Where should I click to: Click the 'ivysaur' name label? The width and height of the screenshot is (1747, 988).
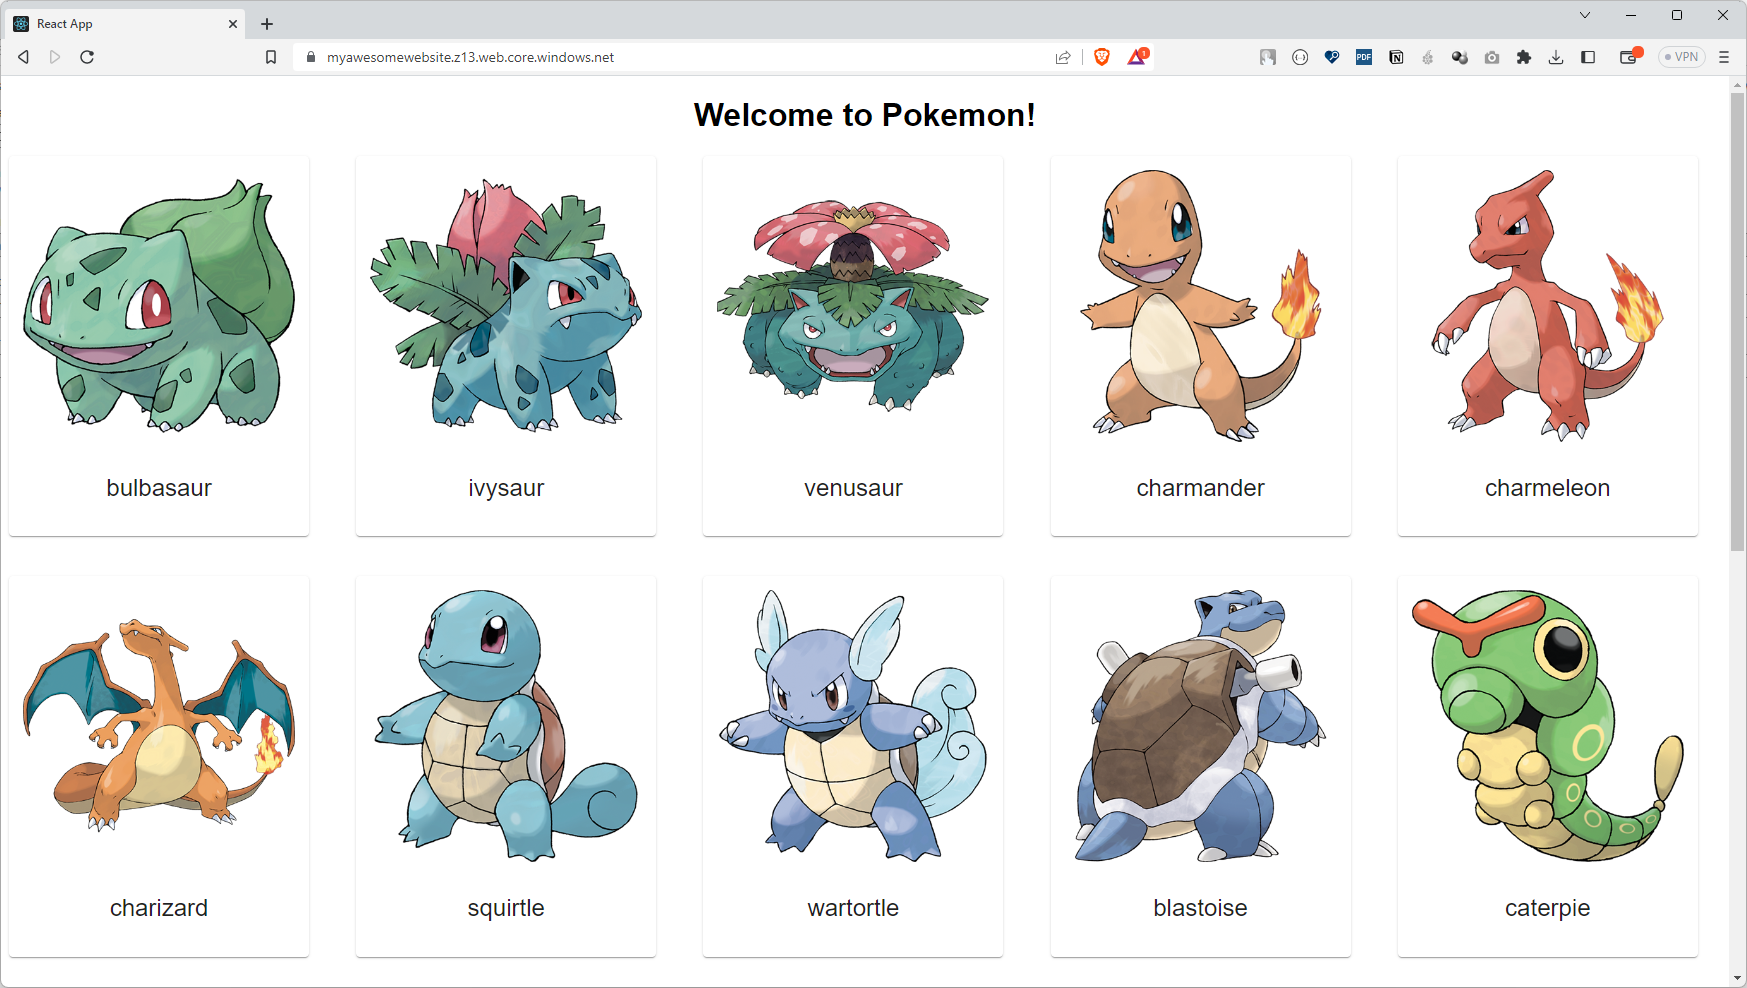point(506,488)
